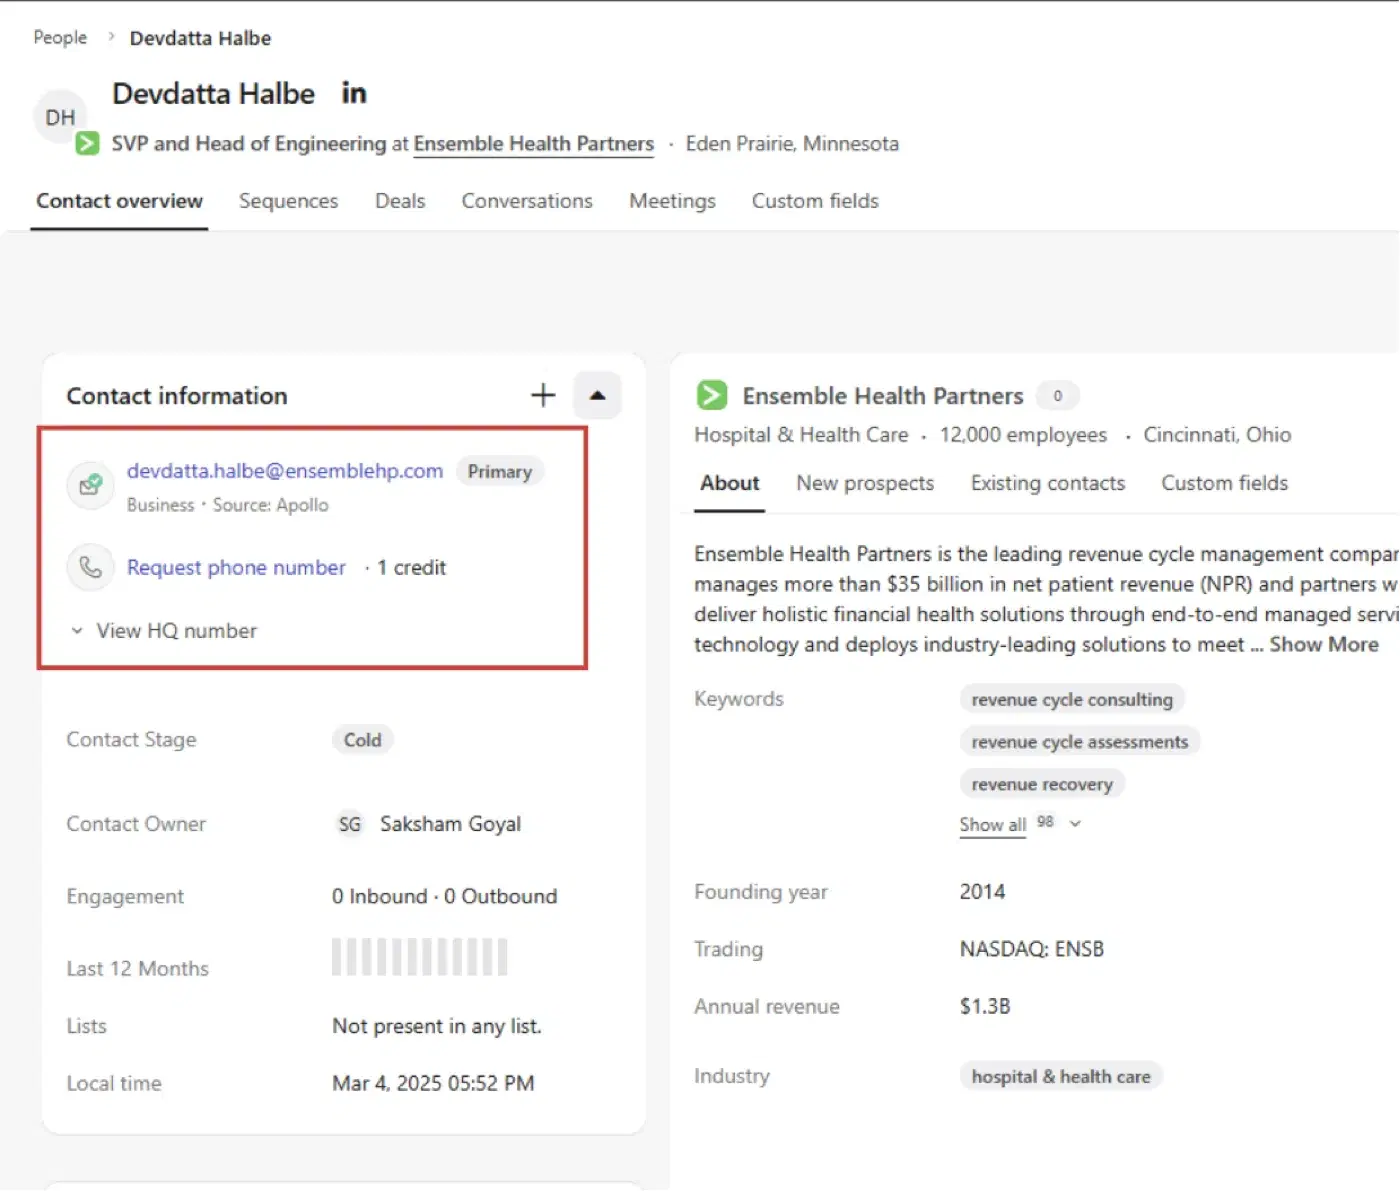Click the DH avatar circle
1400x1191 pixels.
click(x=60, y=117)
